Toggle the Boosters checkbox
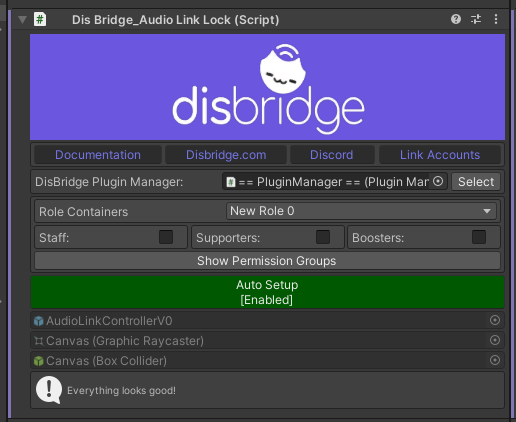This screenshot has height=422, width=516. point(479,237)
